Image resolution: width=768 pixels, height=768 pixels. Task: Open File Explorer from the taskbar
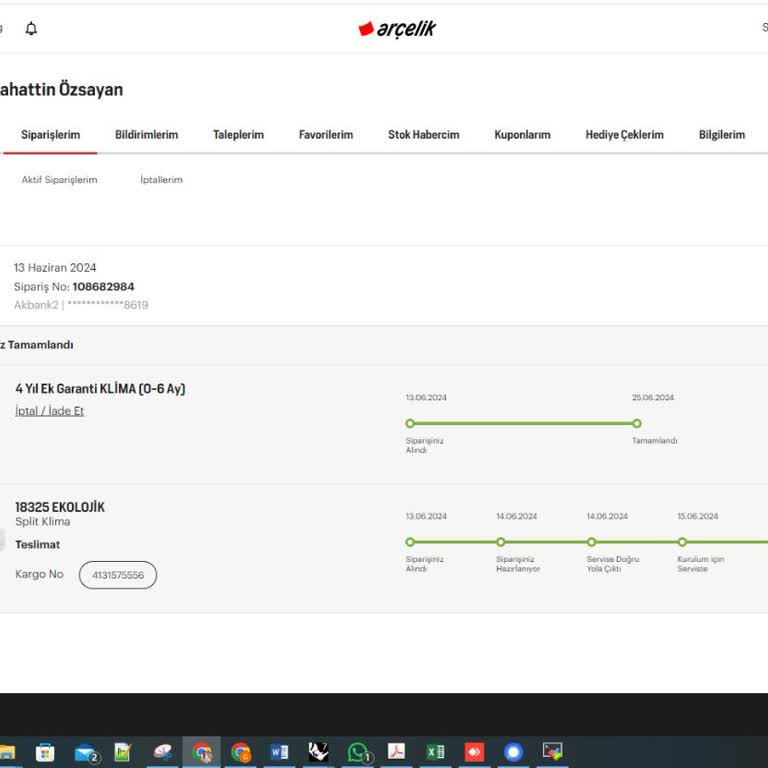(8, 752)
